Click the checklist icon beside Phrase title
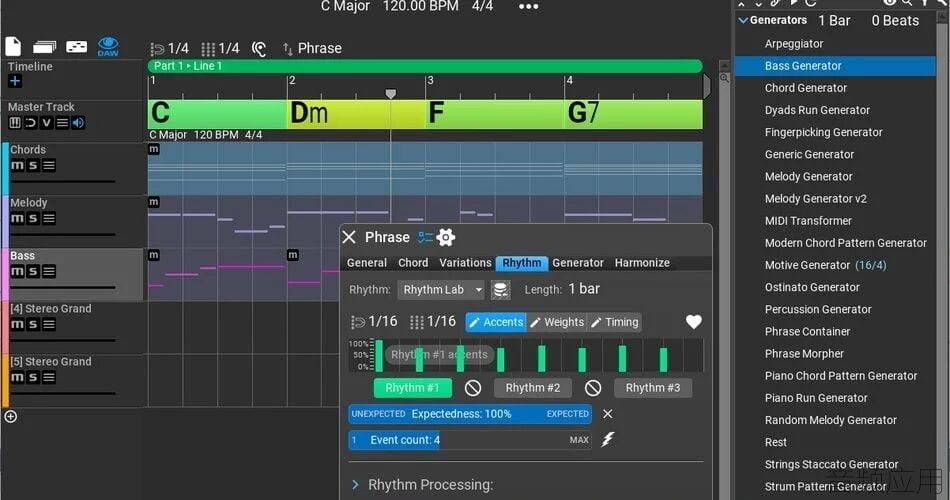950x500 pixels. tap(425, 238)
